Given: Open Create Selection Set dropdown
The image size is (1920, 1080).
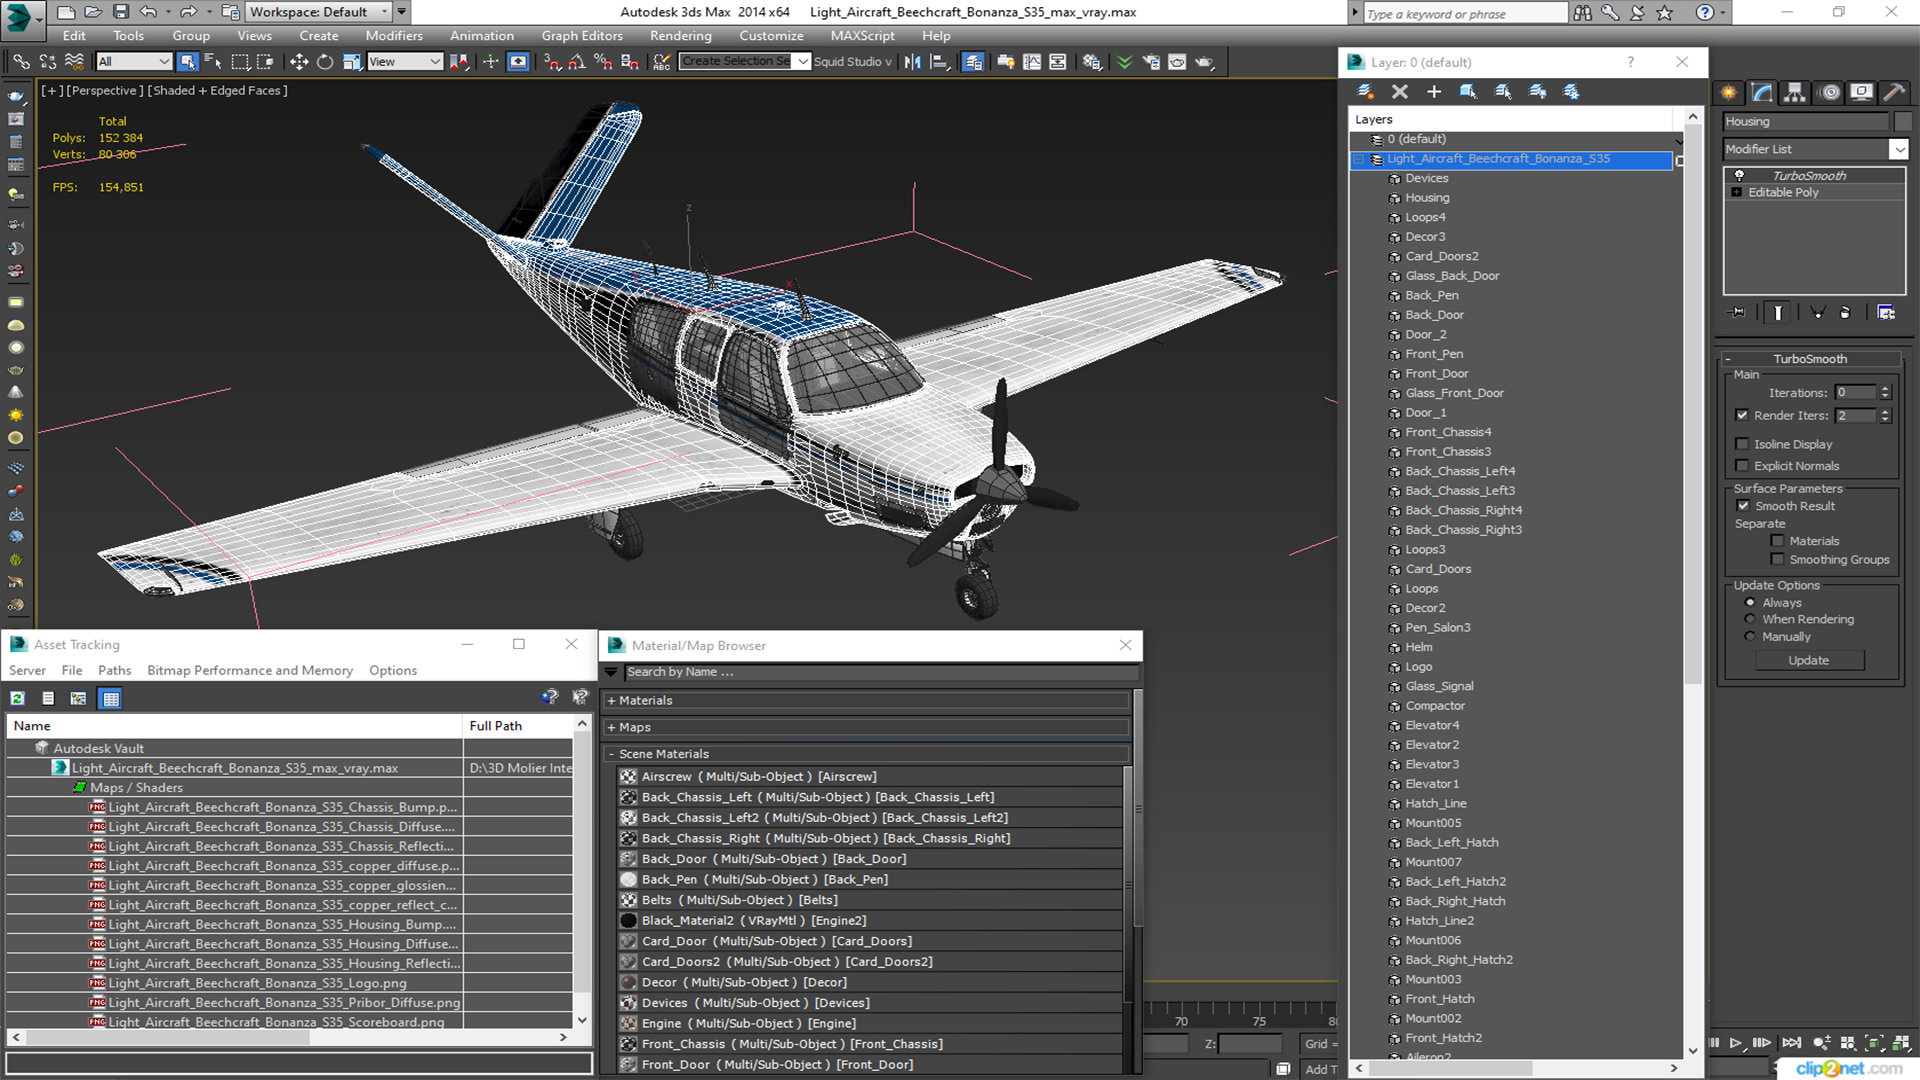Looking at the screenshot, I should pyautogui.click(x=802, y=62).
